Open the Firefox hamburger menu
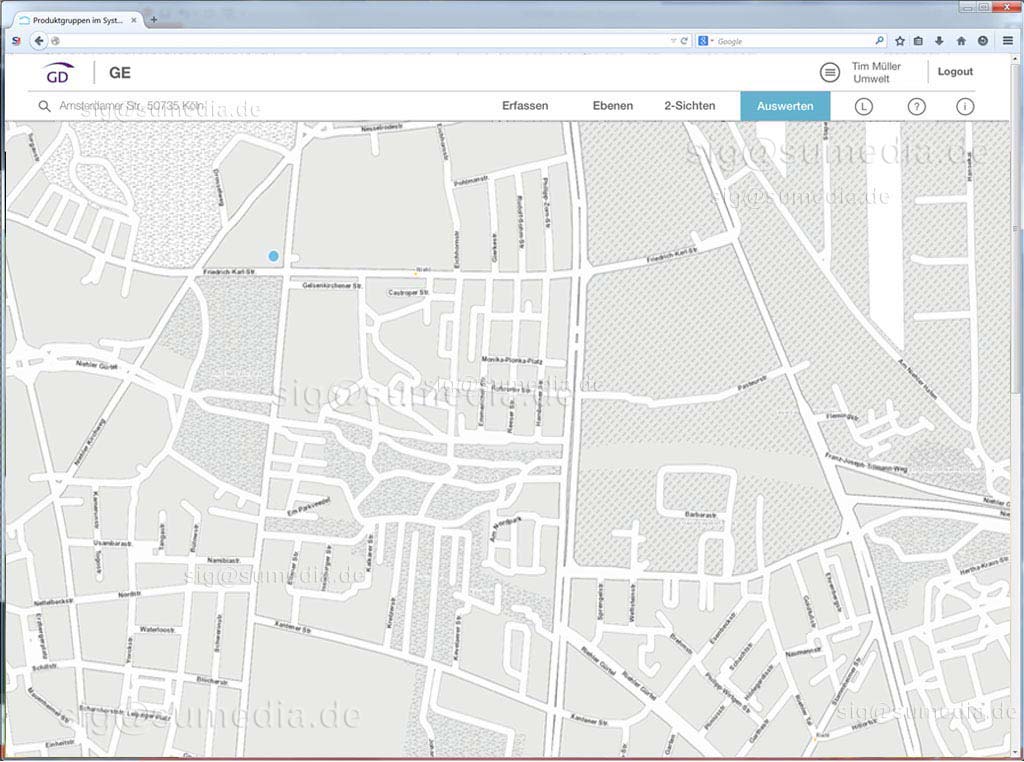The image size is (1024, 762). point(1007,41)
